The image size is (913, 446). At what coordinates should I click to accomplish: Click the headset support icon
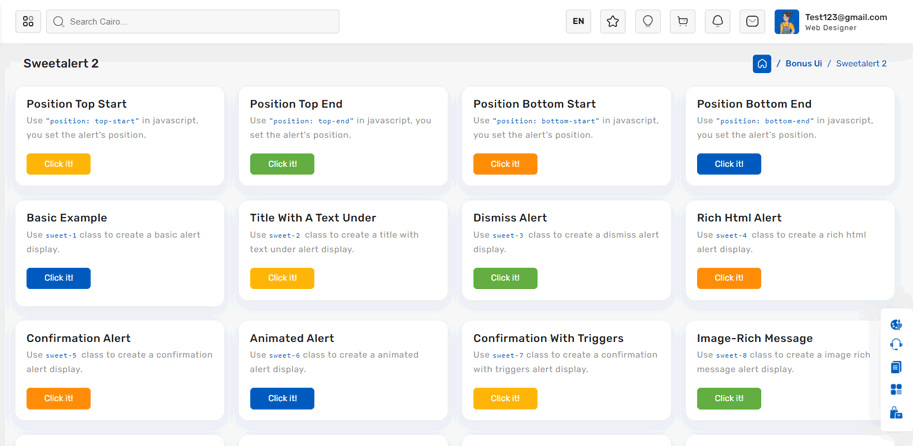pyautogui.click(x=896, y=345)
